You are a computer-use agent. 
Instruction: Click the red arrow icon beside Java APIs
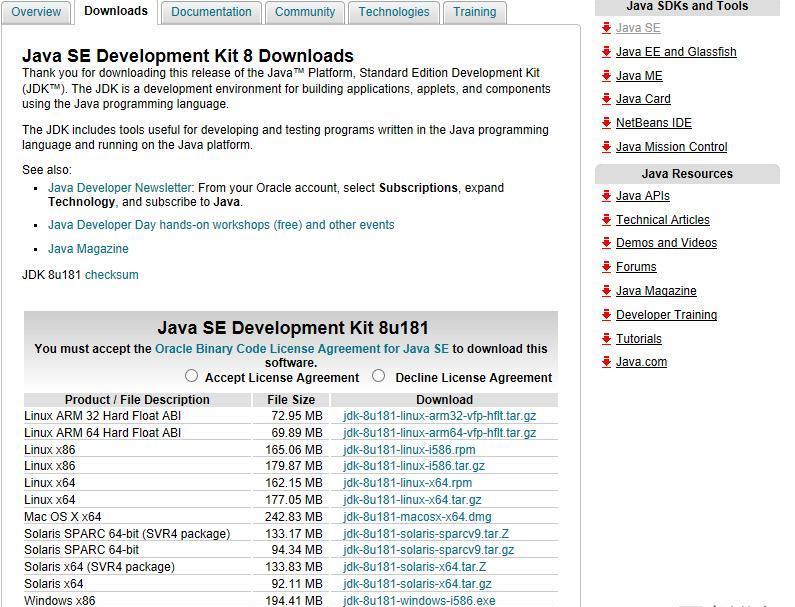point(606,196)
